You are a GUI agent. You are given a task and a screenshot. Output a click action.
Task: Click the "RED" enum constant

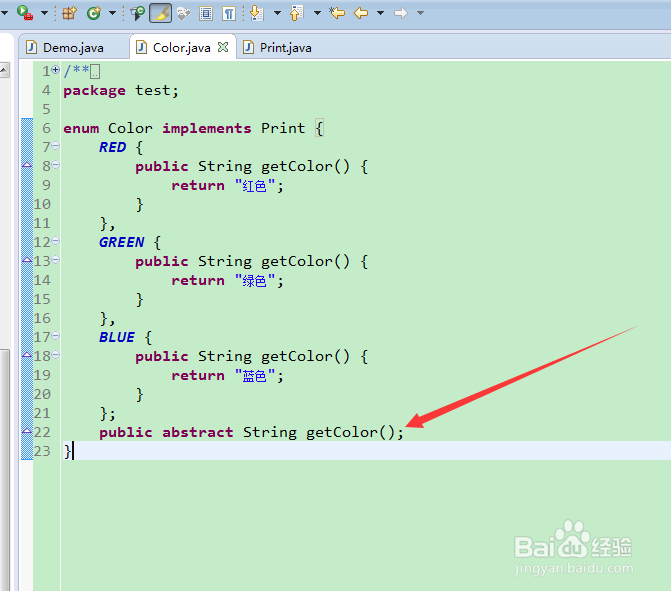tap(113, 147)
